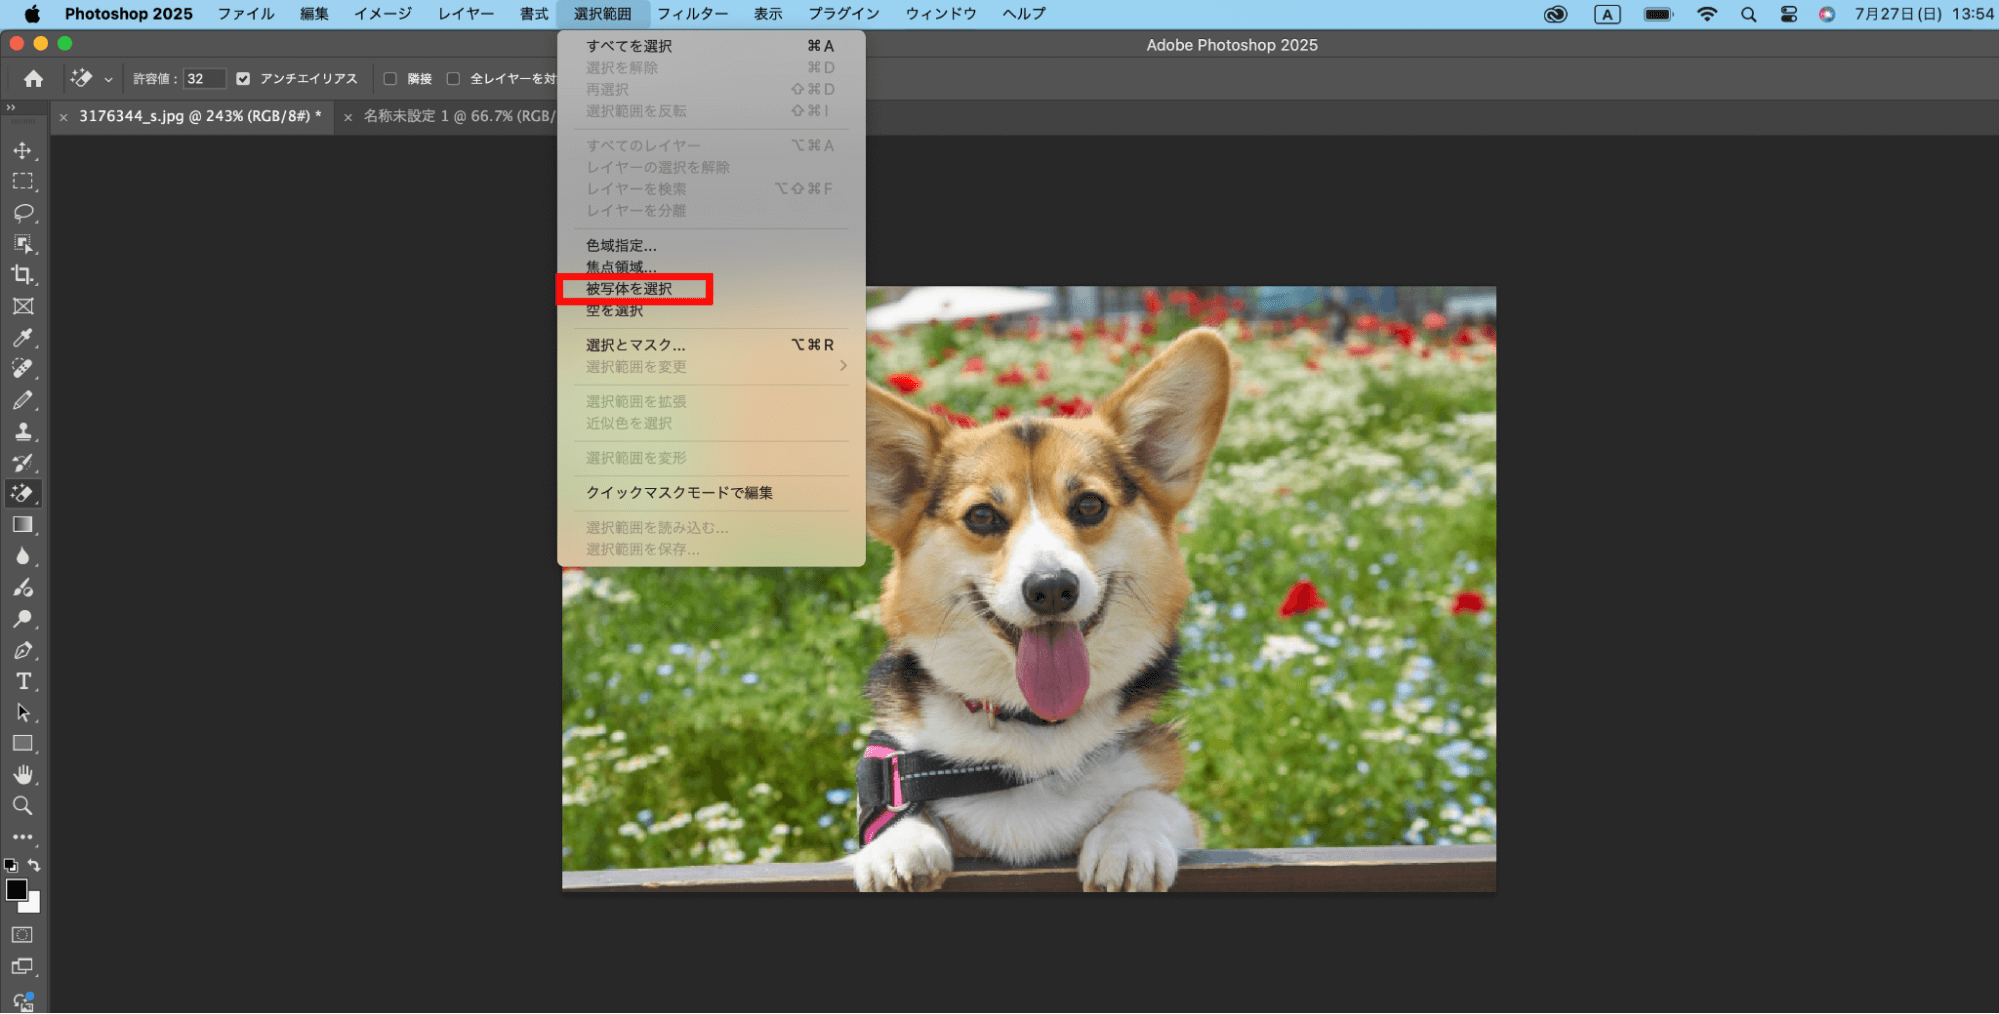Open the foreground color swatch
The width and height of the screenshot is (1999, 1014).
(16, 889)
